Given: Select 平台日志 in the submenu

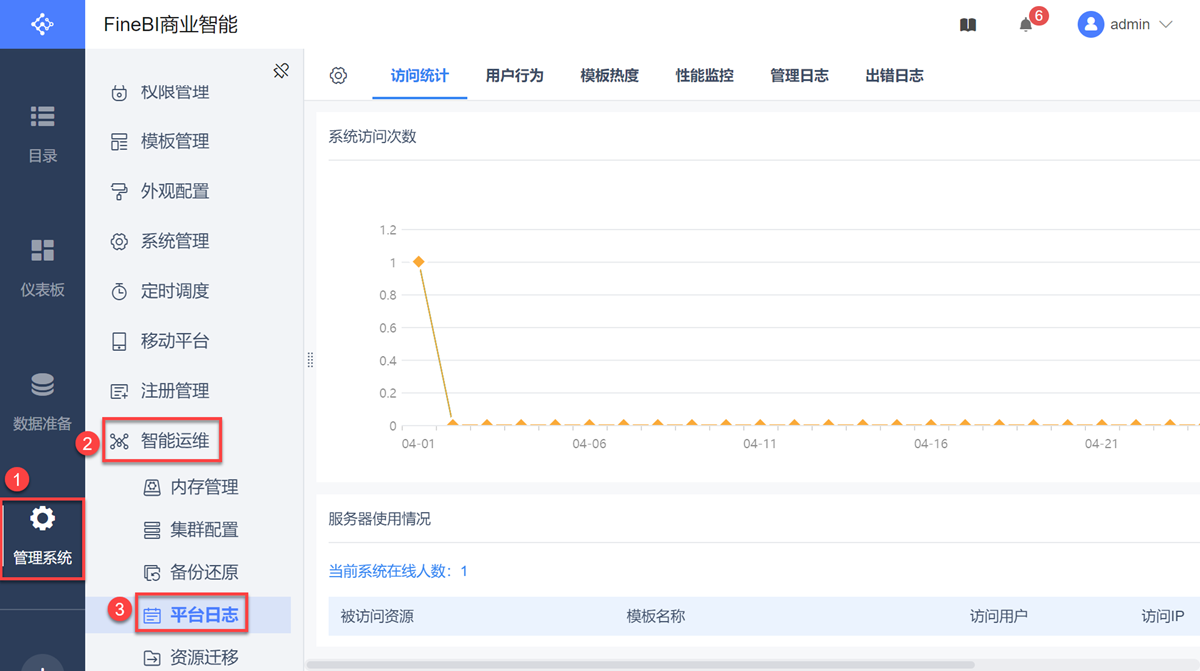Looking at the screenshot, I should click(204, 615).
